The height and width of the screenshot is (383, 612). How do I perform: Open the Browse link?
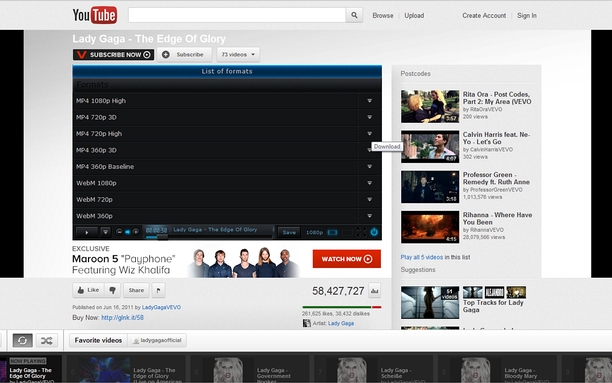[382, 16]
